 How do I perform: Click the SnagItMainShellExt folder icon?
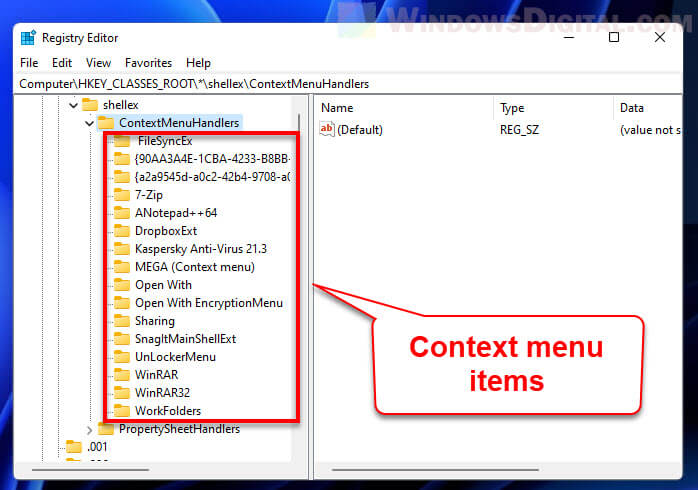click(122, 339)
